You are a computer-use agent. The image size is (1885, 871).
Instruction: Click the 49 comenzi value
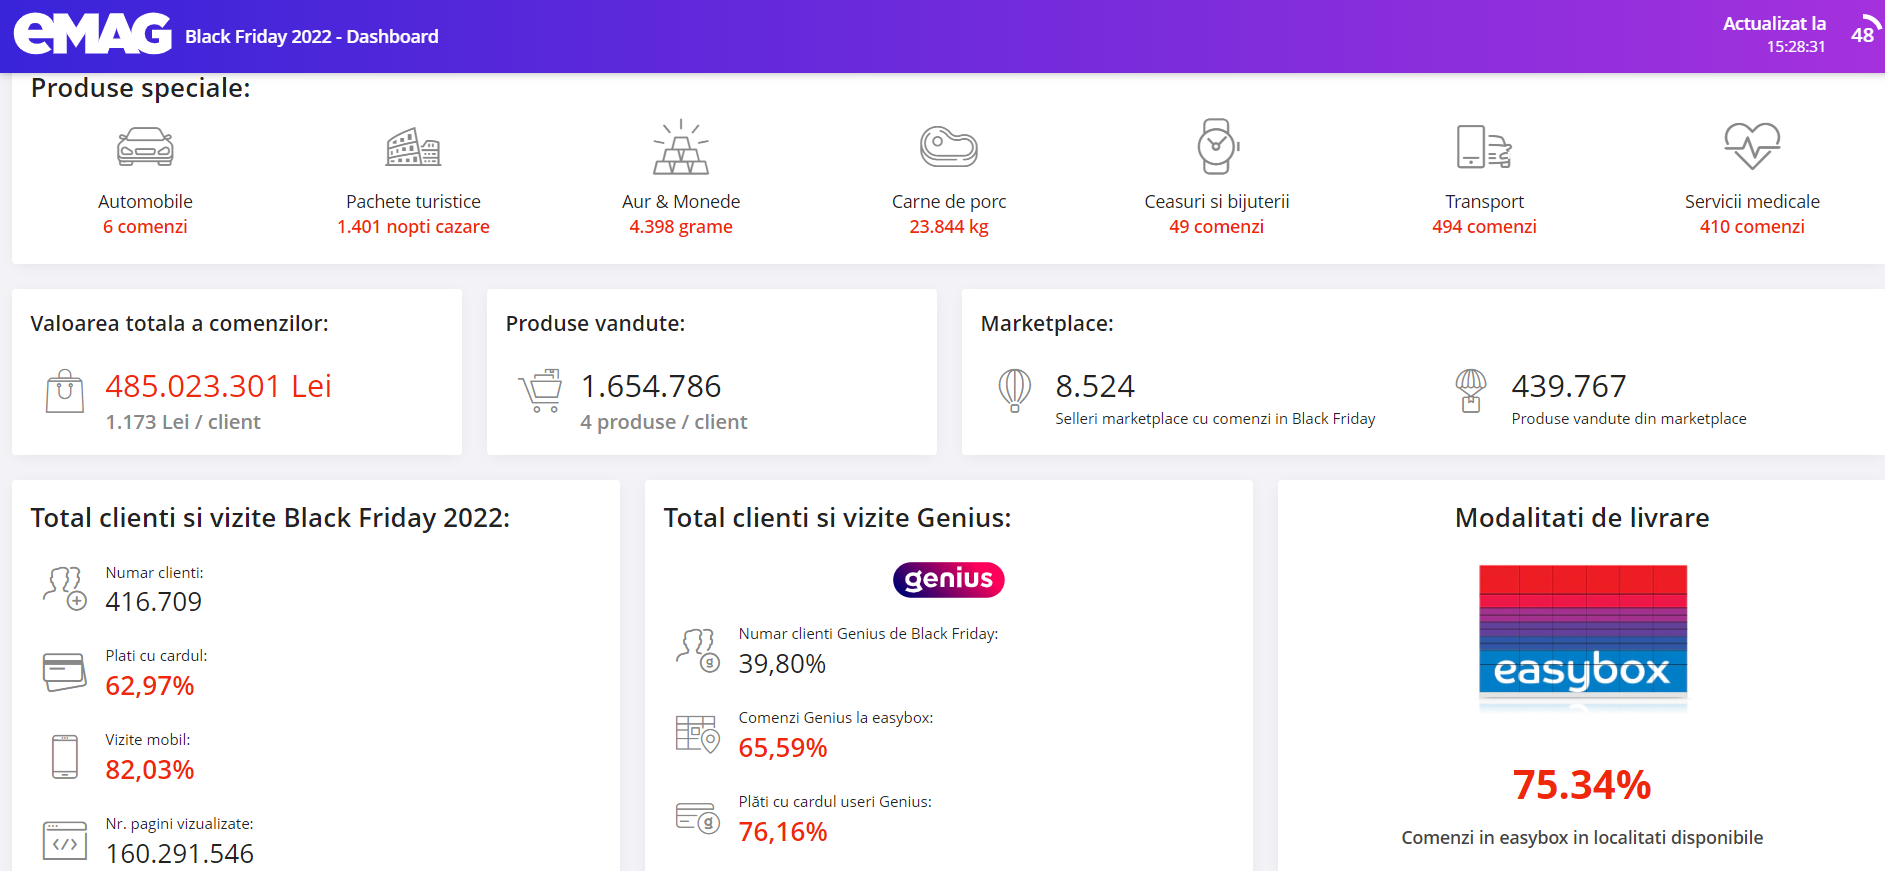(x=1217, y=227)
